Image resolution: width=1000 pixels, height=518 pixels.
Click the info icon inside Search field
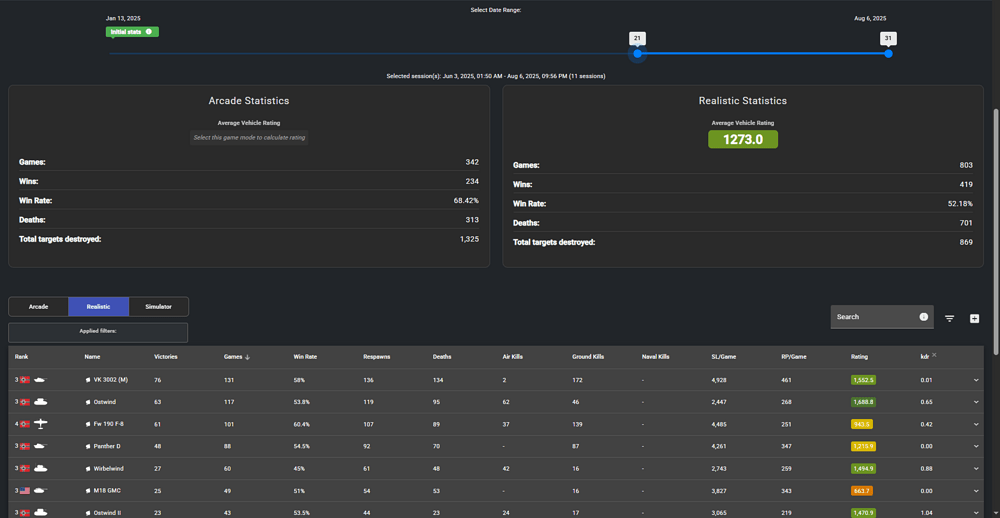[923, 317]
